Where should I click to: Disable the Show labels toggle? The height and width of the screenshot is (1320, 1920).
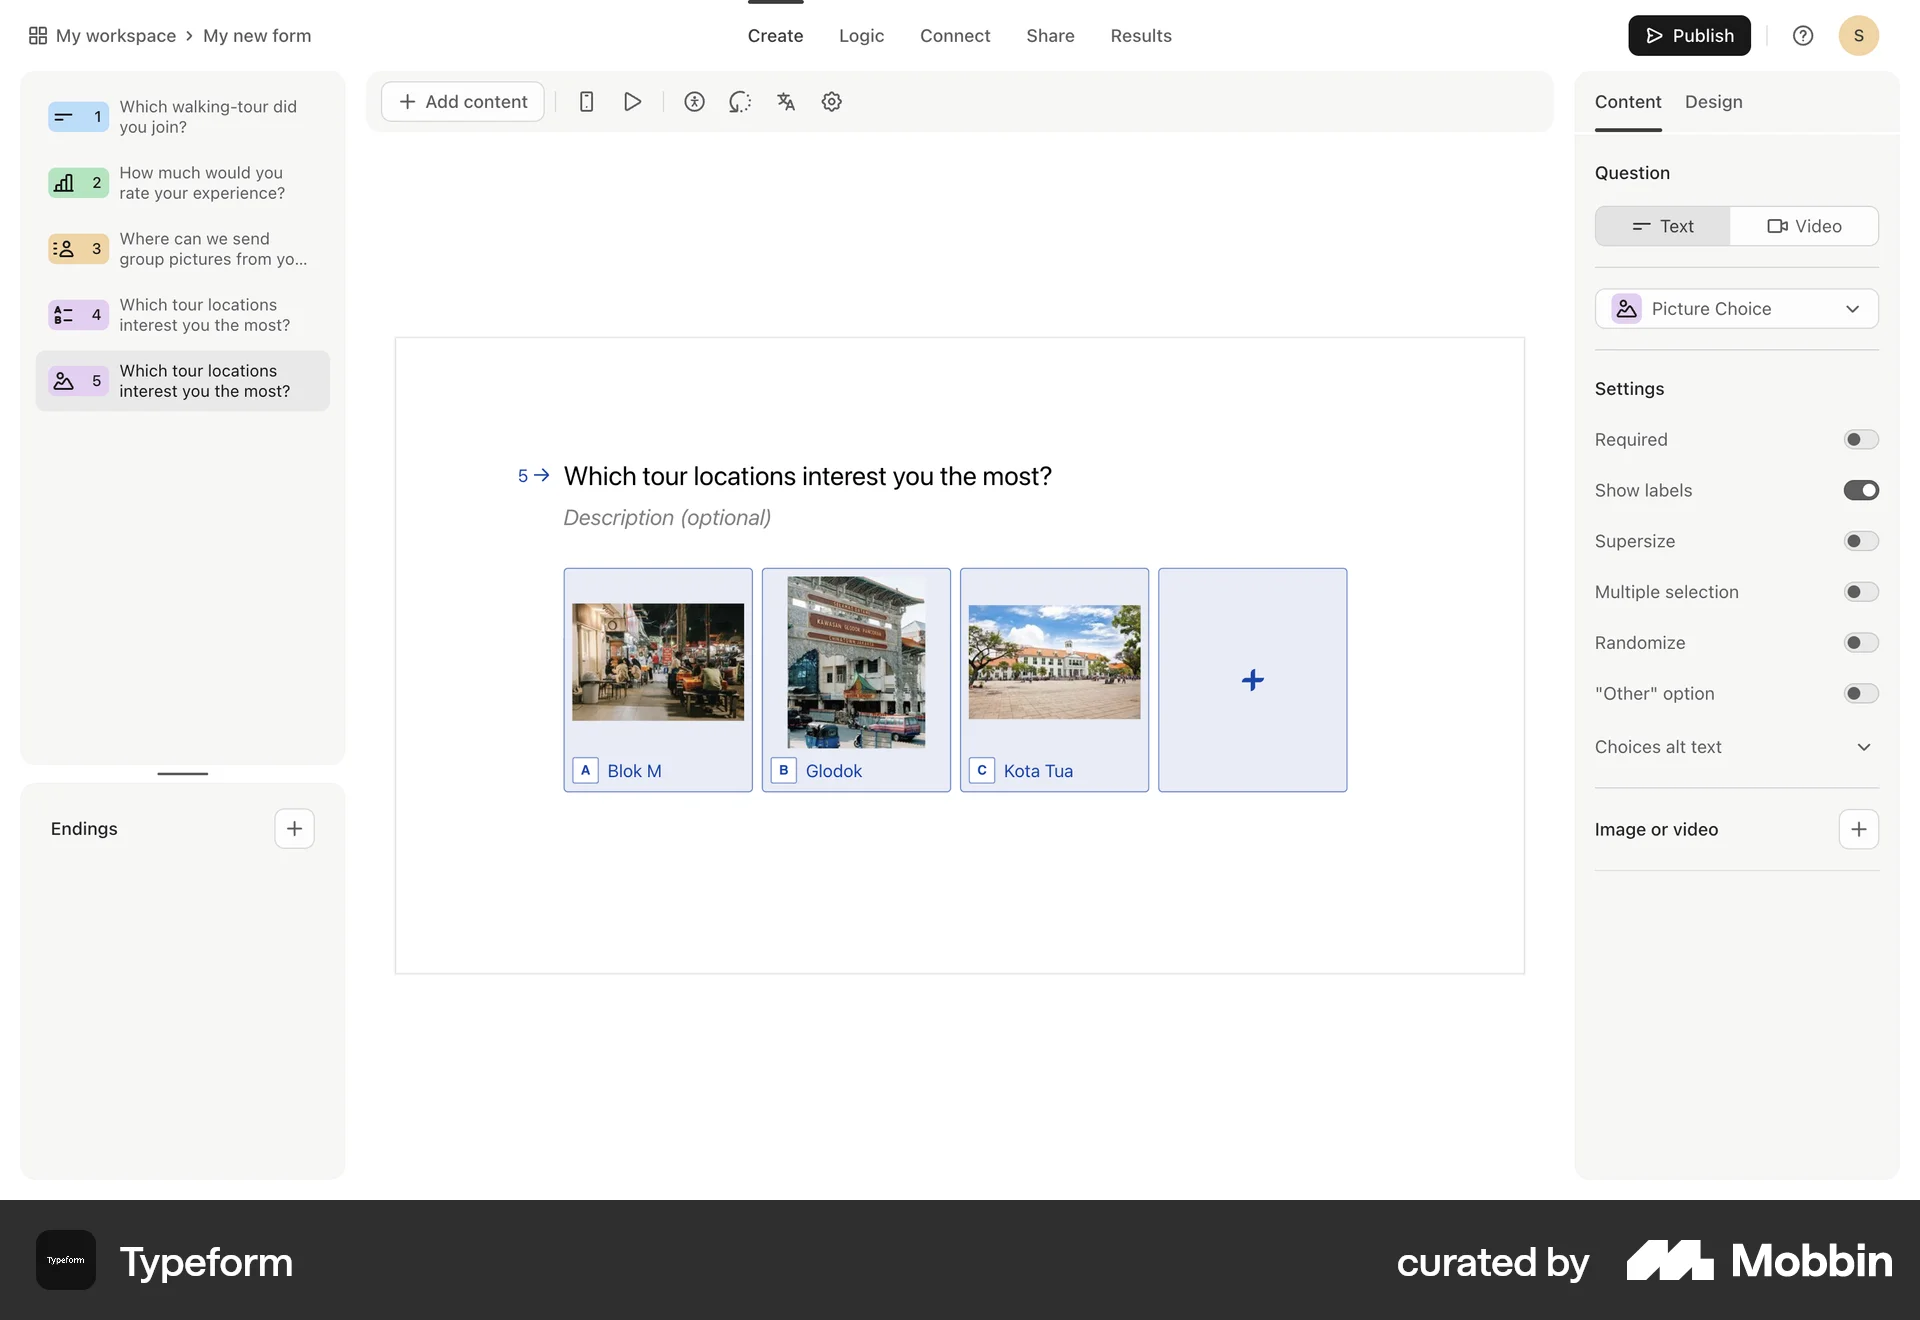1860,490
